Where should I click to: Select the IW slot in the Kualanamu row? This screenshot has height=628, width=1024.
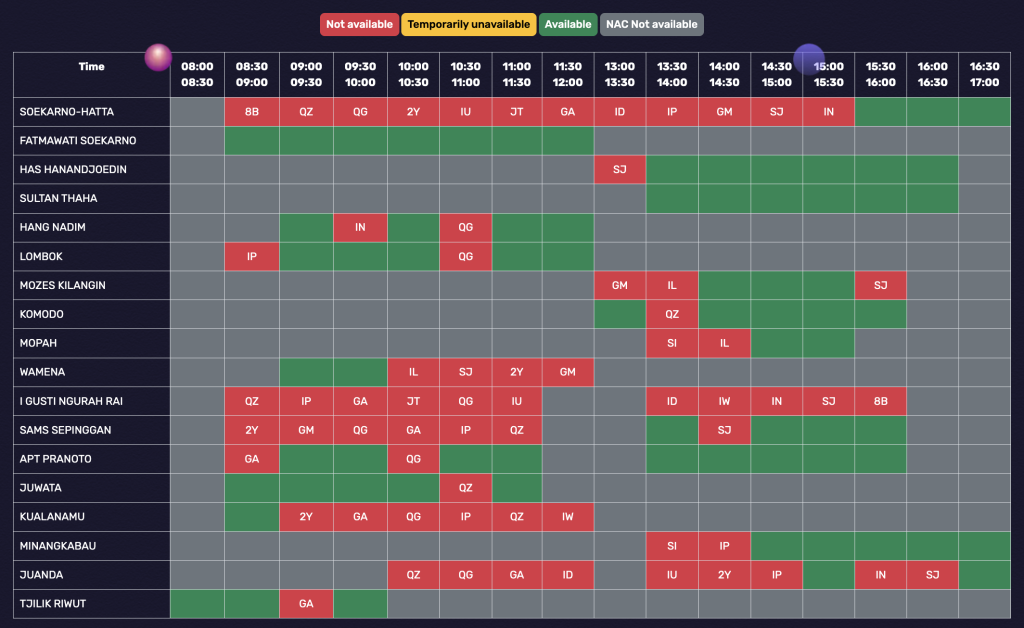(568, 518)
